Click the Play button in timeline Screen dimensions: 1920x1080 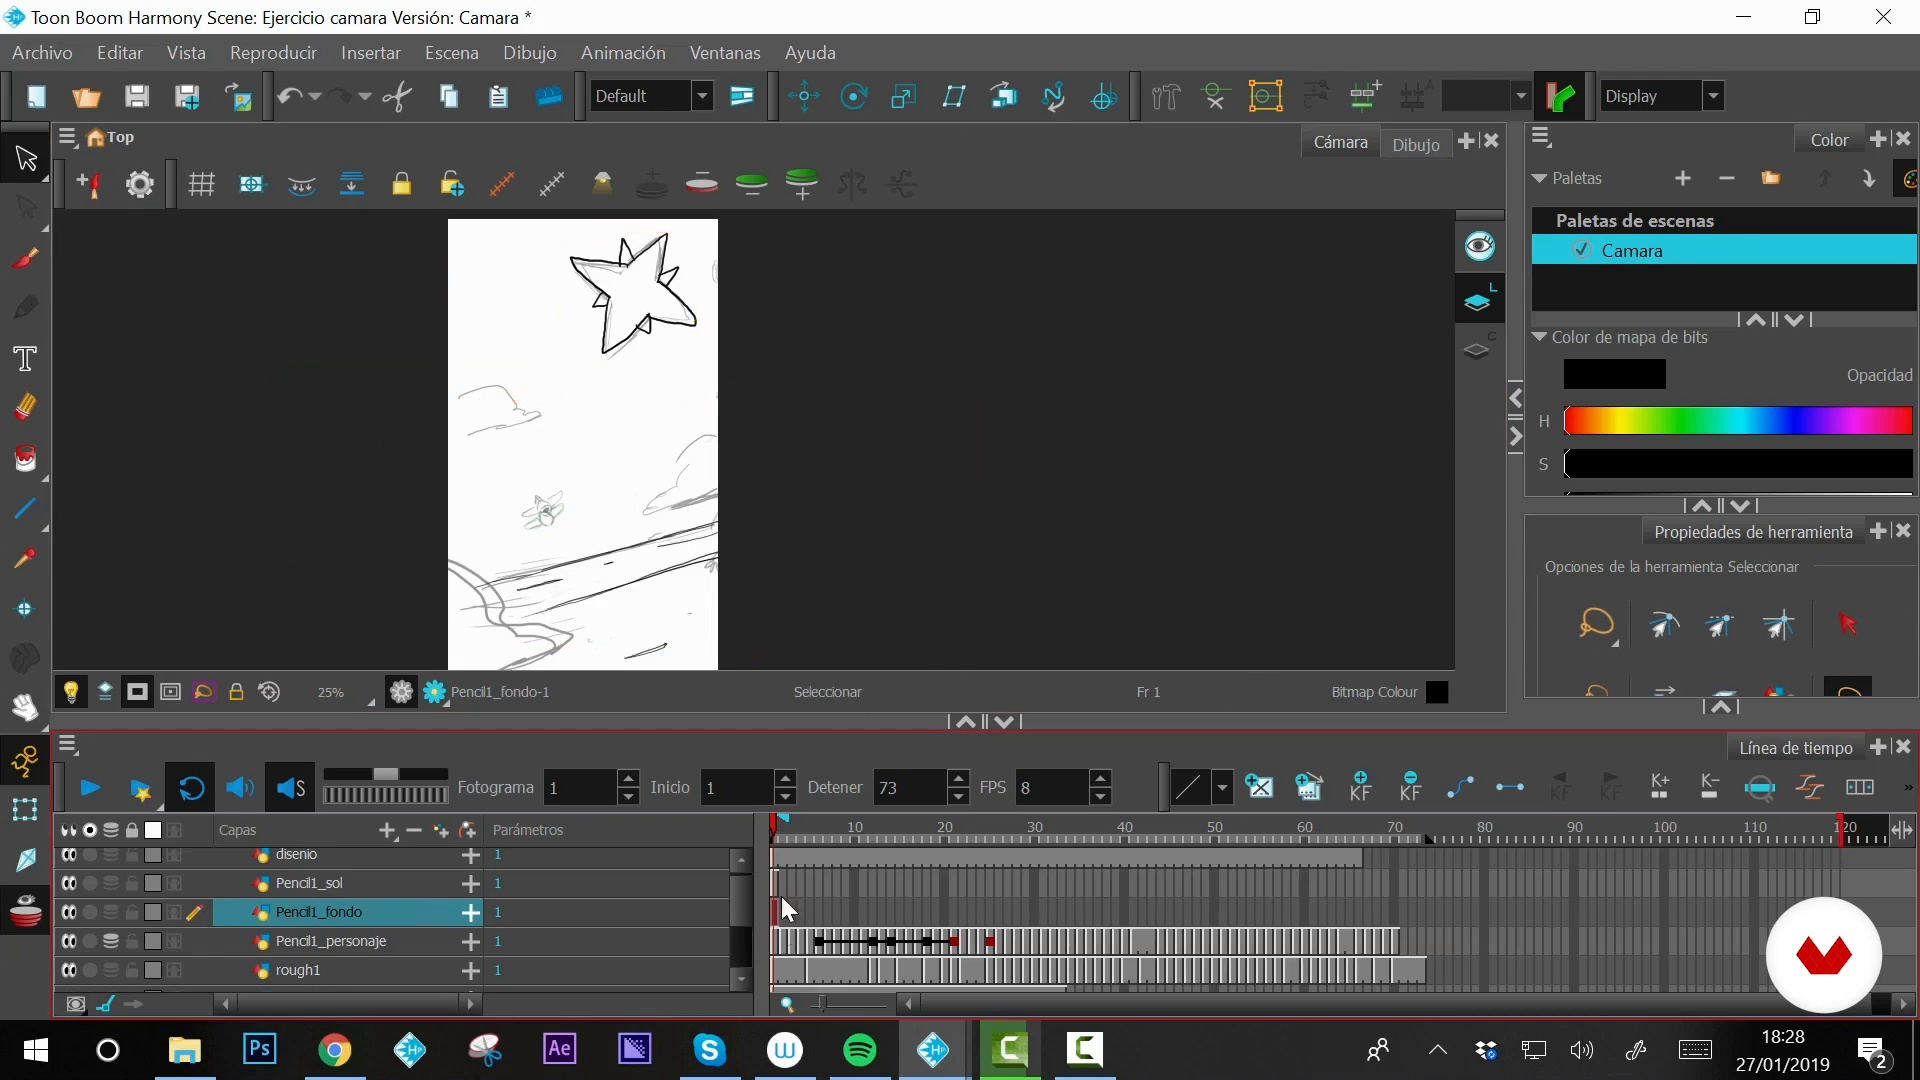click(x=90, y=789)
